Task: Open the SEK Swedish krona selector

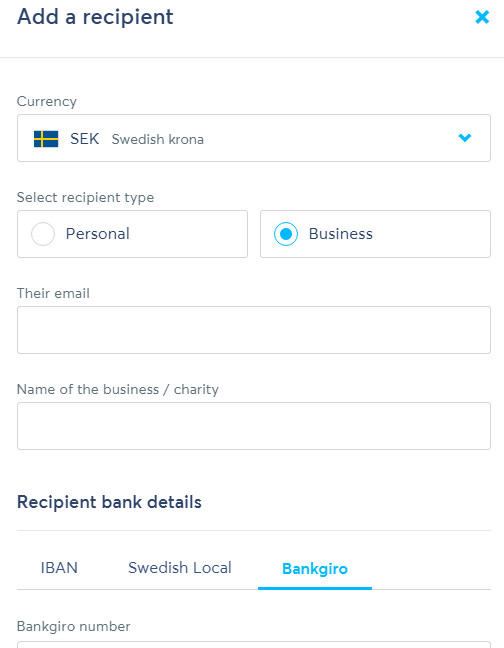Action: pos(254,138)
